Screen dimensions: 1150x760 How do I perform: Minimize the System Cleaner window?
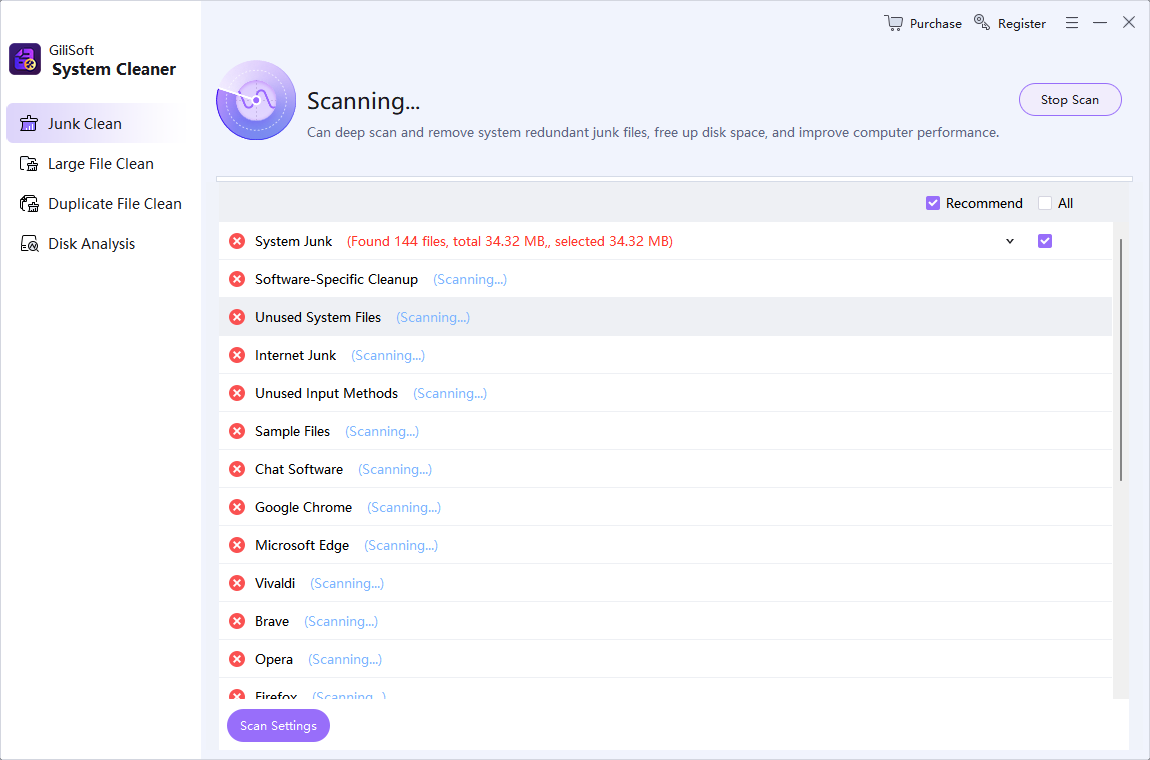click(1100, 23)
